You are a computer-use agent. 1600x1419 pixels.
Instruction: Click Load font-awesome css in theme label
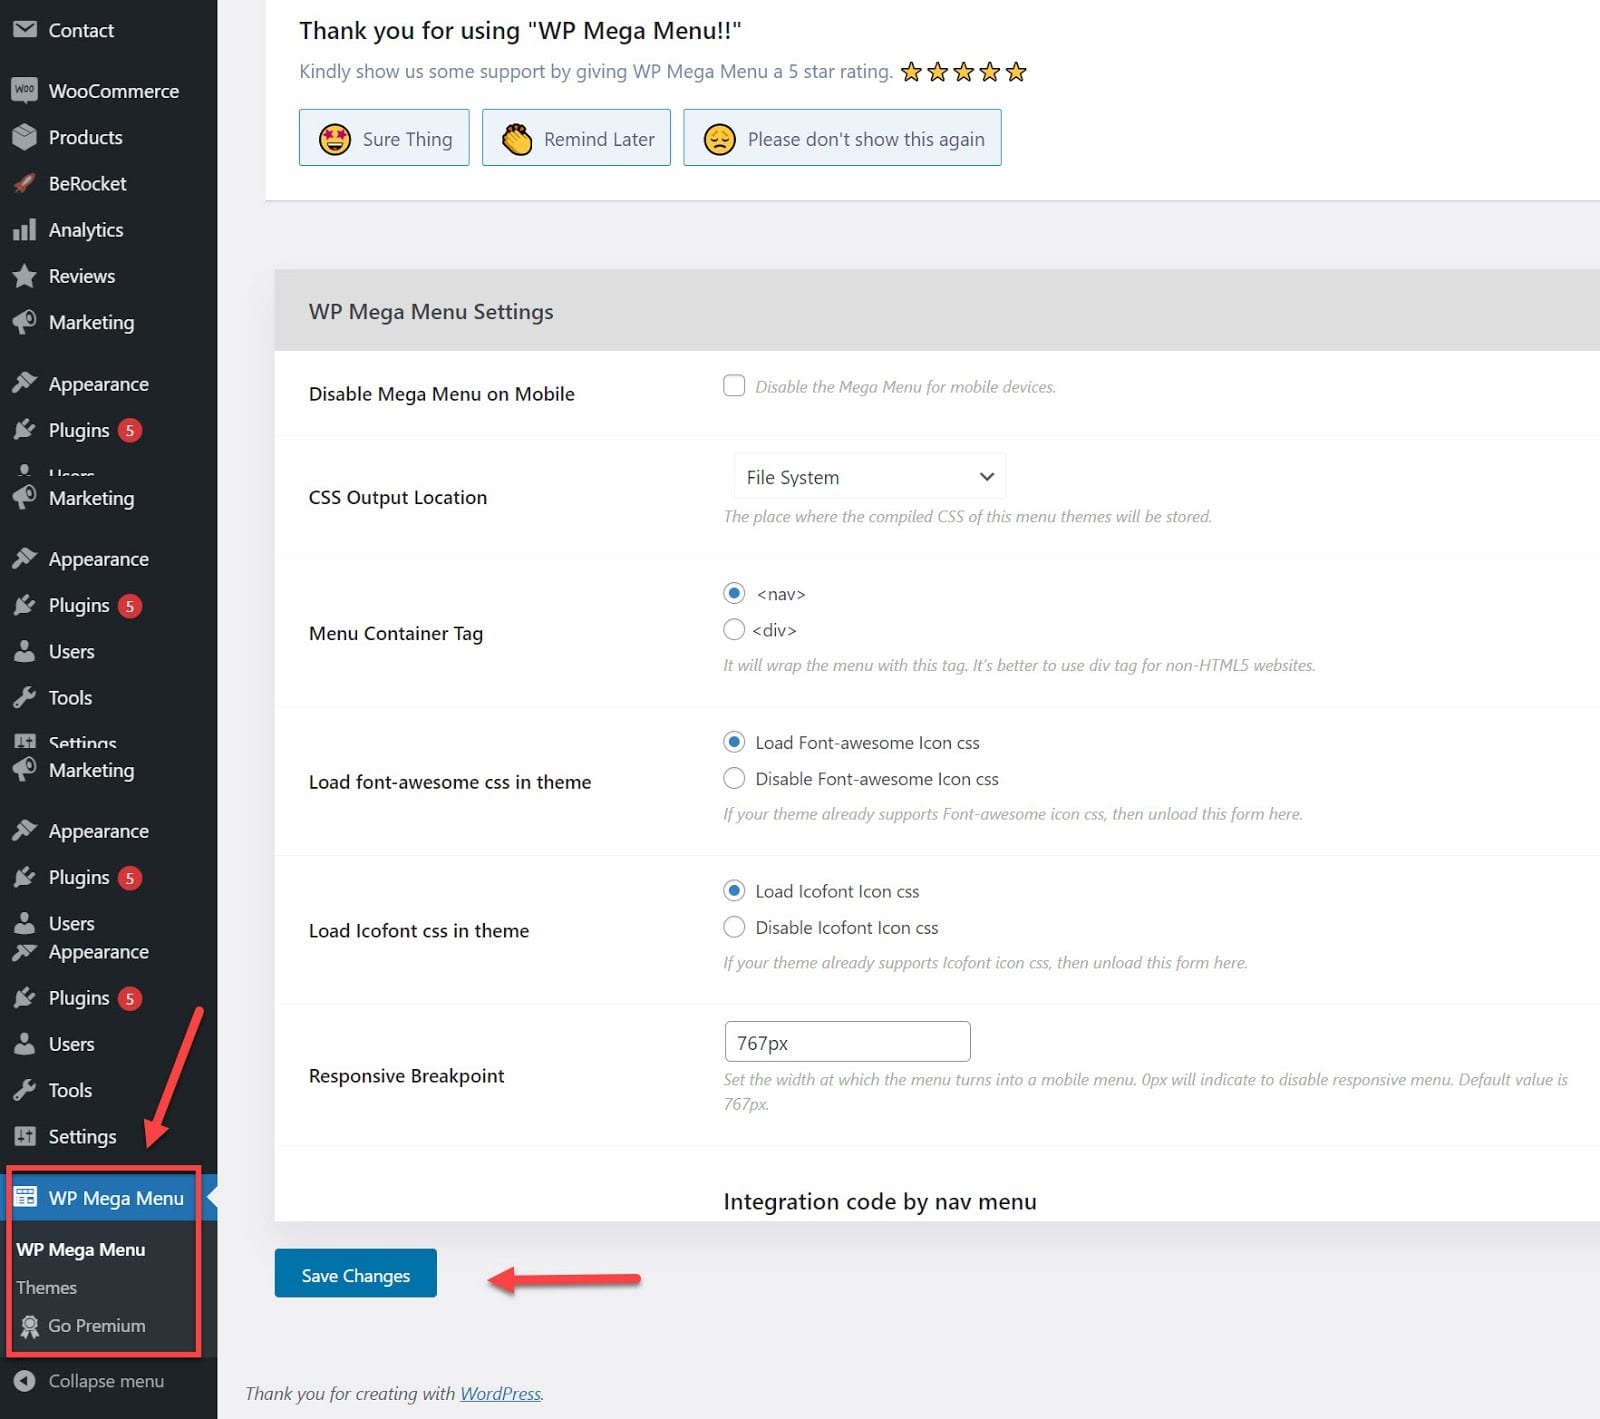[x=450, y=782]
